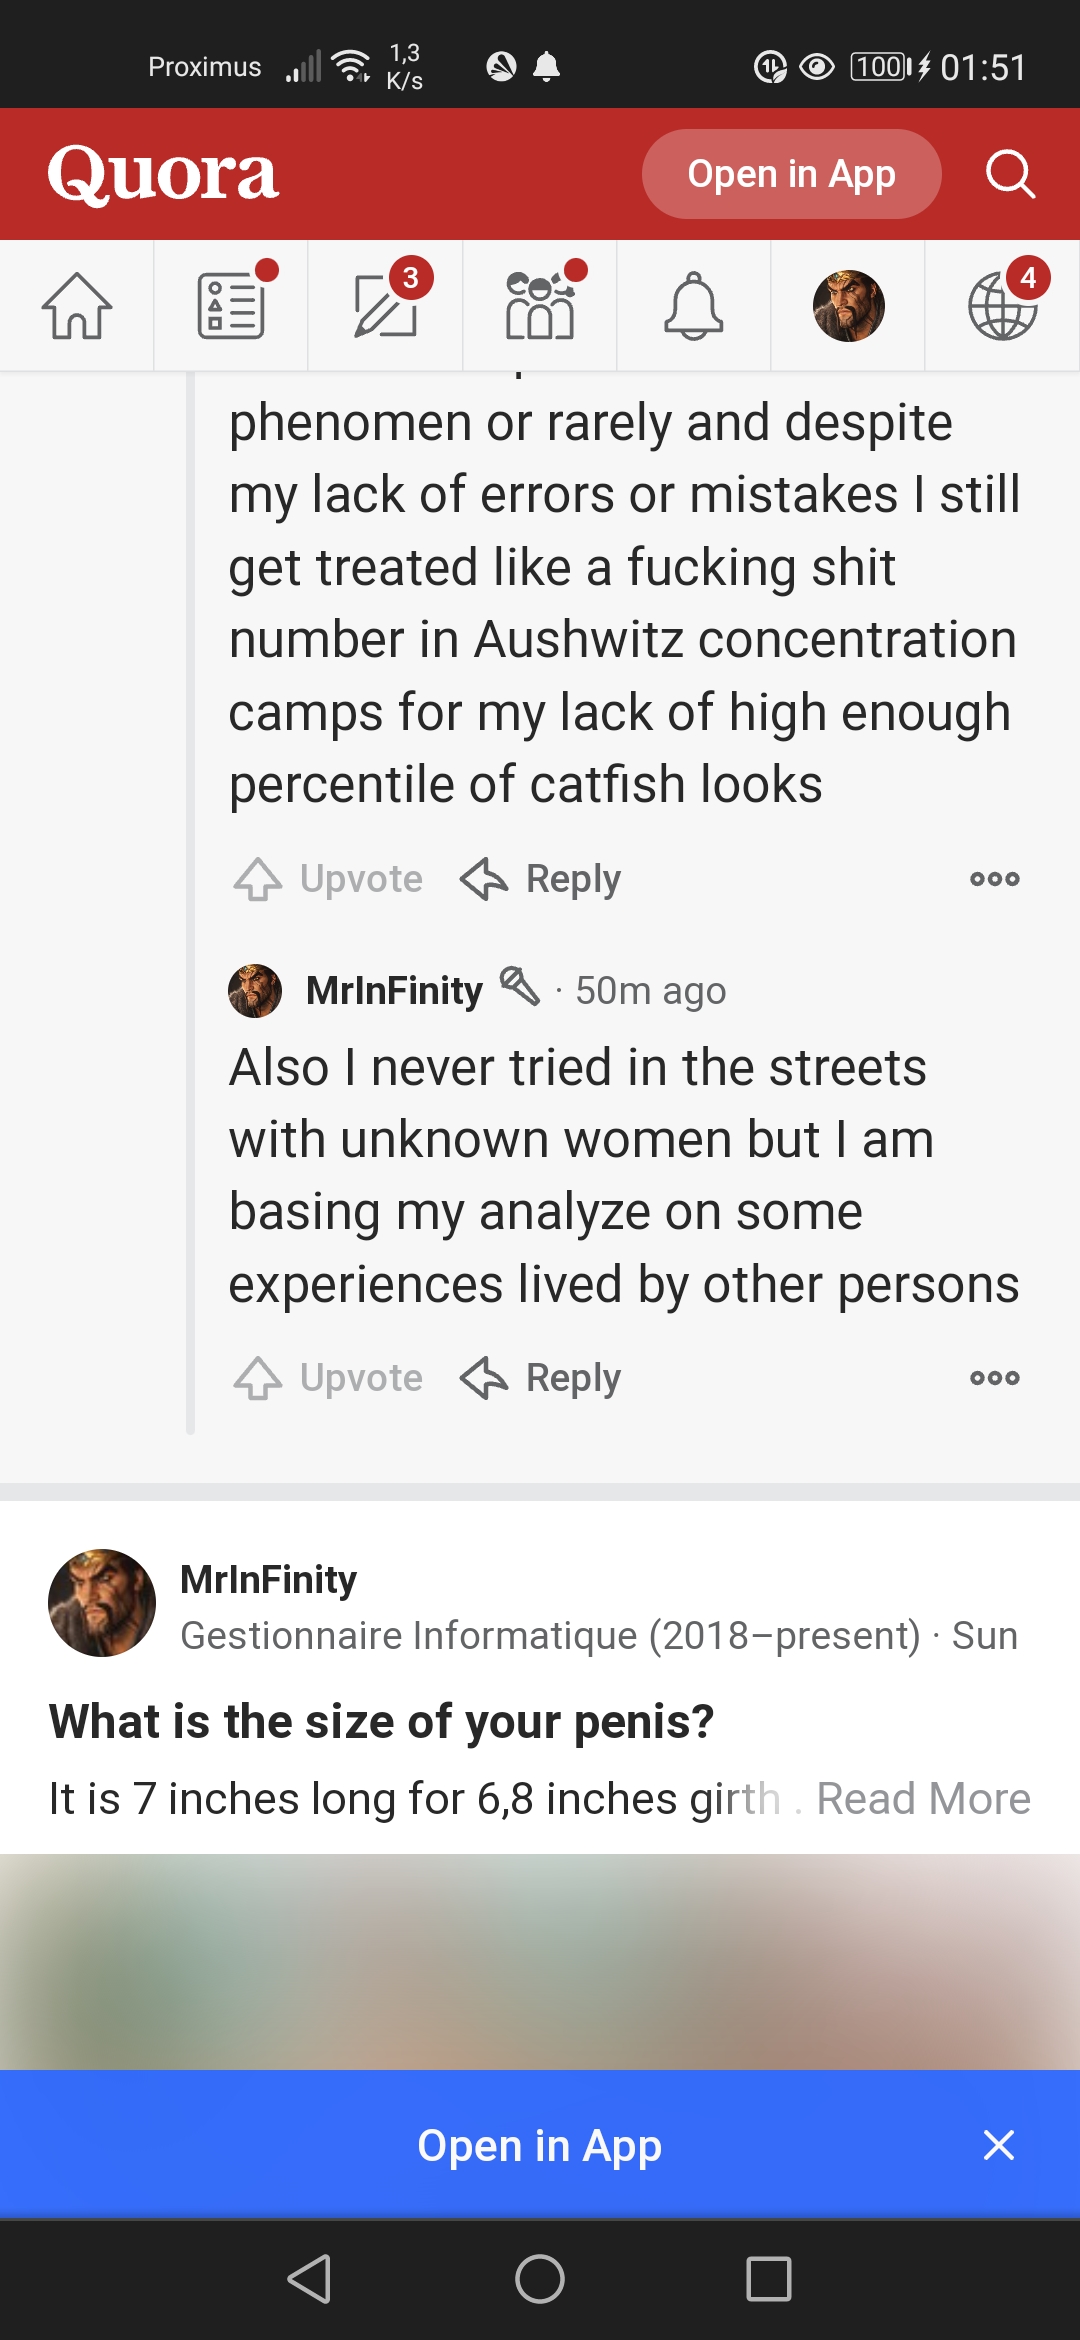
Task: Open more options for 50m ago comment
Action: coord(995,1378)
